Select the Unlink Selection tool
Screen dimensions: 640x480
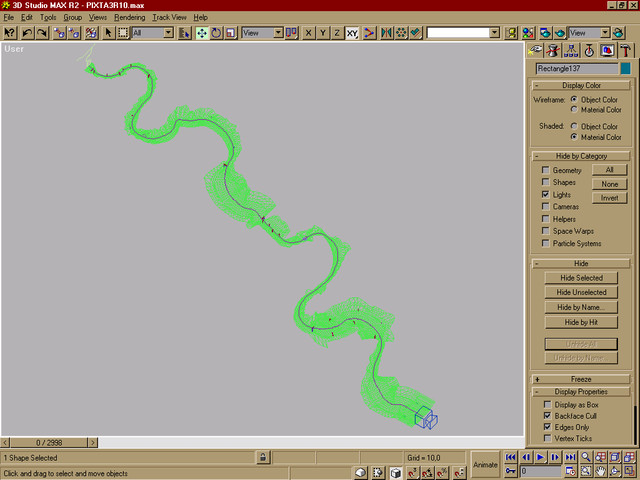[74, 33]
